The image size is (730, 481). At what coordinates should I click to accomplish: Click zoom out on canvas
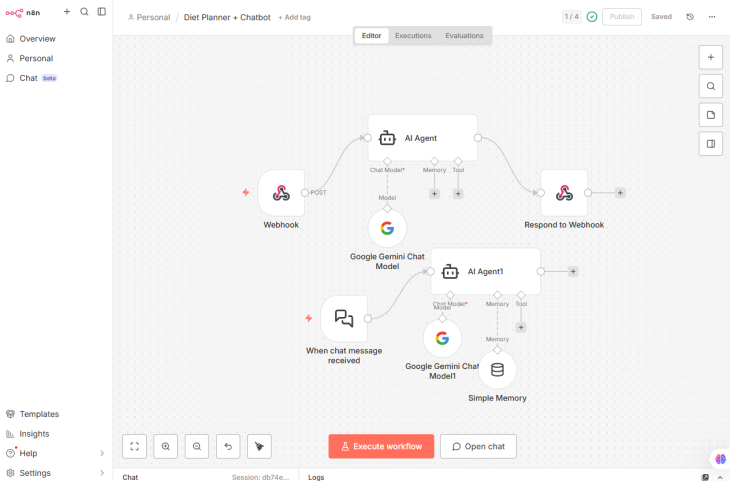point(198,446)
